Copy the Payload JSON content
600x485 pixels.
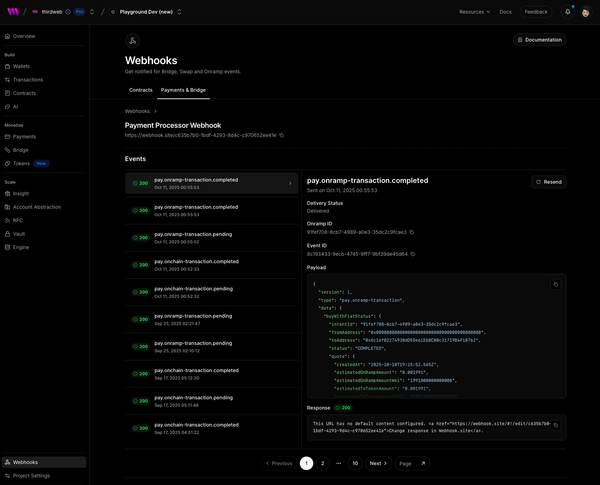pyautogui.click(x=556, y=284)
